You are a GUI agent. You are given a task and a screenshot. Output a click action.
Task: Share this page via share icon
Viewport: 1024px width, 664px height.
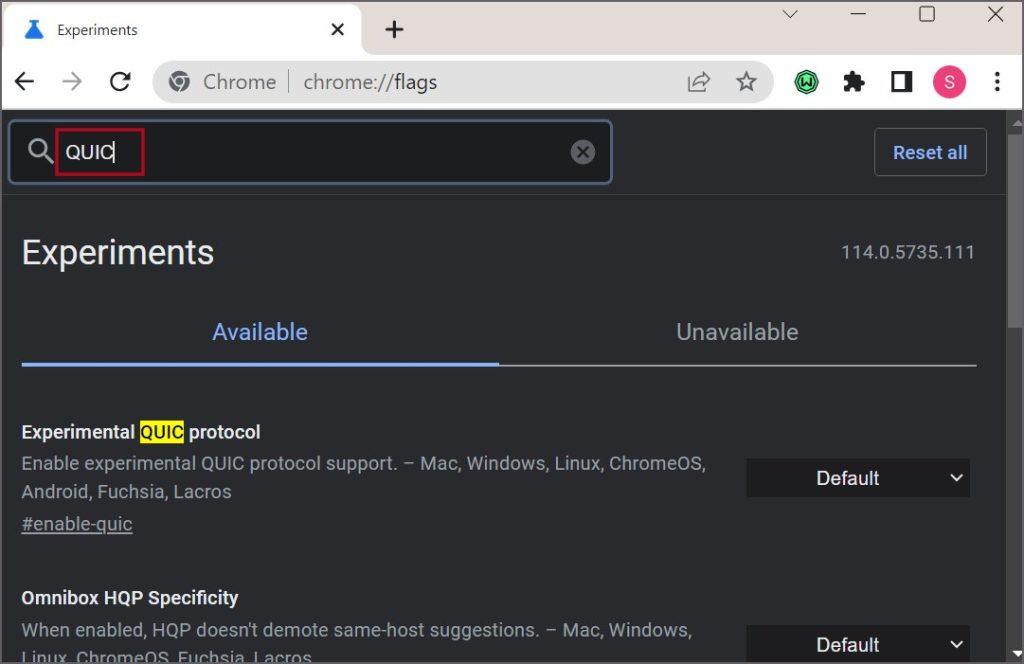tap(698, 82)
